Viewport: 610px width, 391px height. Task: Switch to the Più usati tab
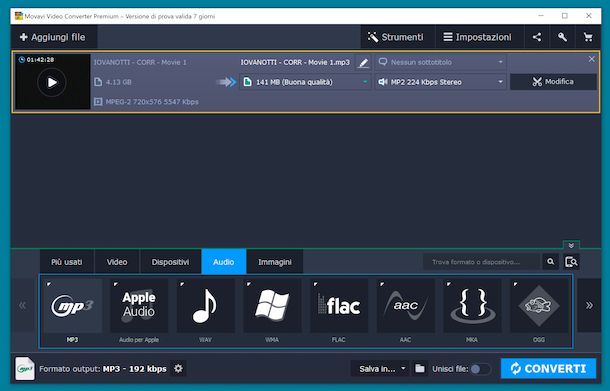point(67,262)
